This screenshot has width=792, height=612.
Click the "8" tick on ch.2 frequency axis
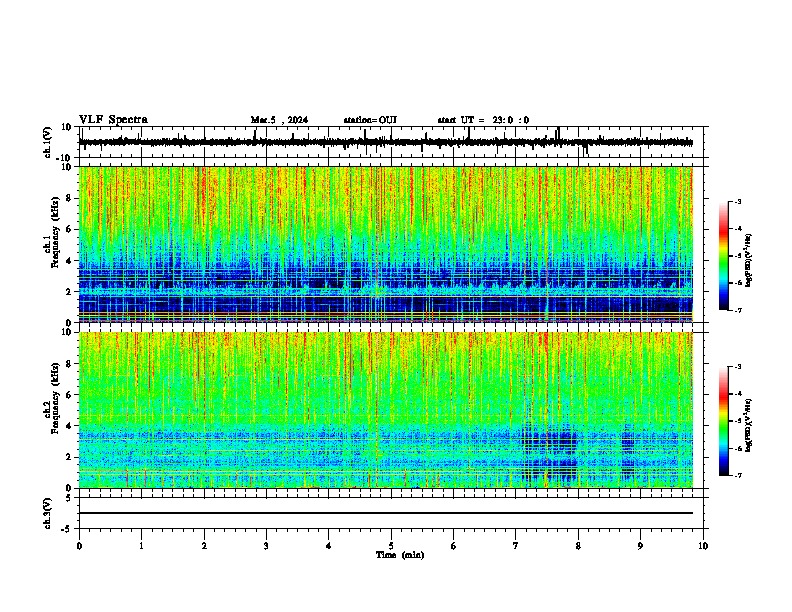click(69, 364)
